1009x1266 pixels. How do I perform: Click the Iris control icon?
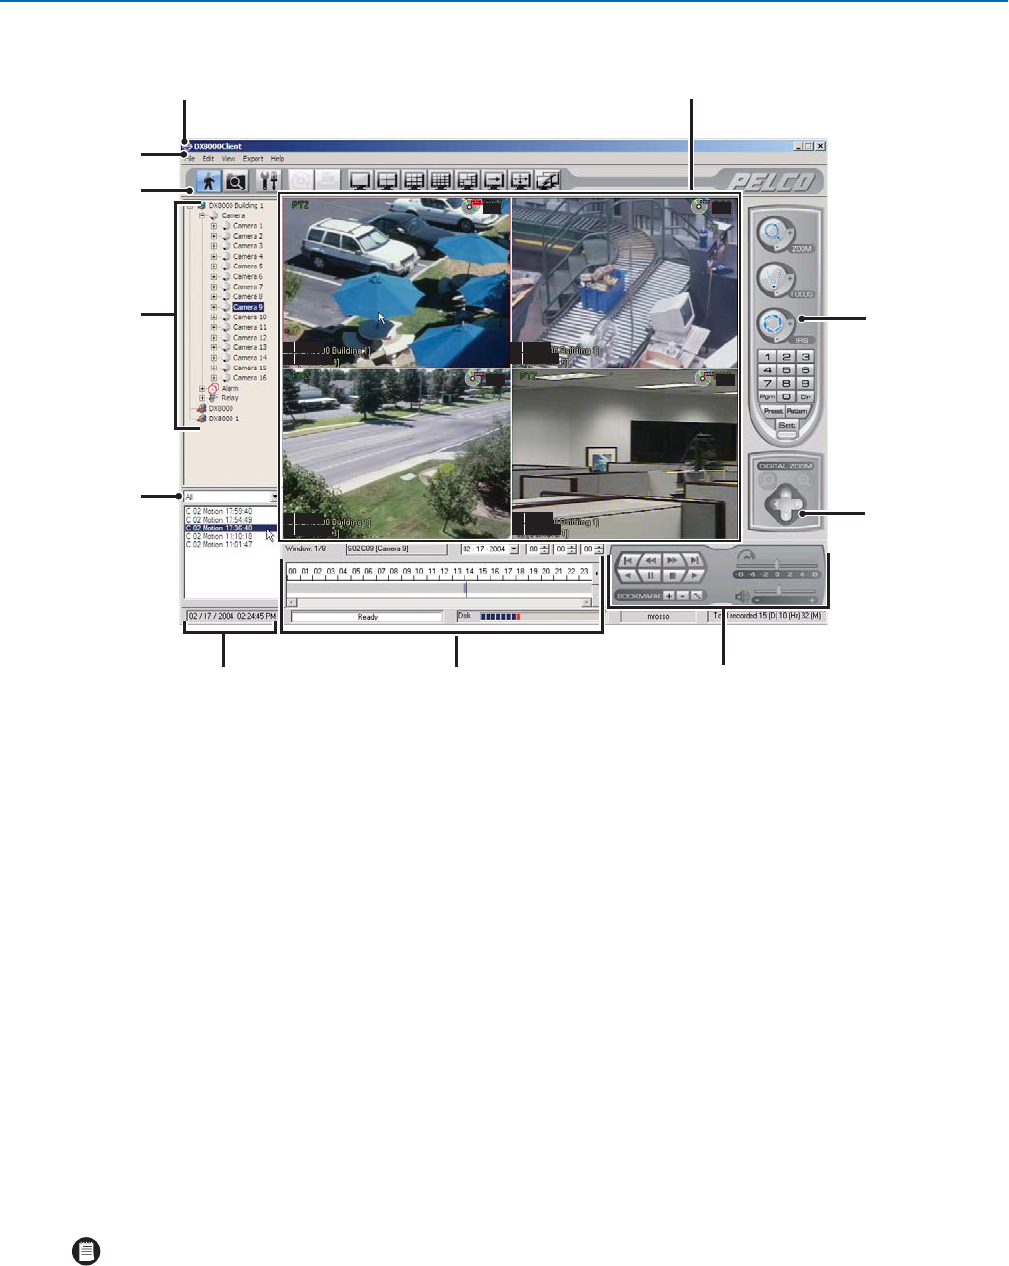coord(773,326)
